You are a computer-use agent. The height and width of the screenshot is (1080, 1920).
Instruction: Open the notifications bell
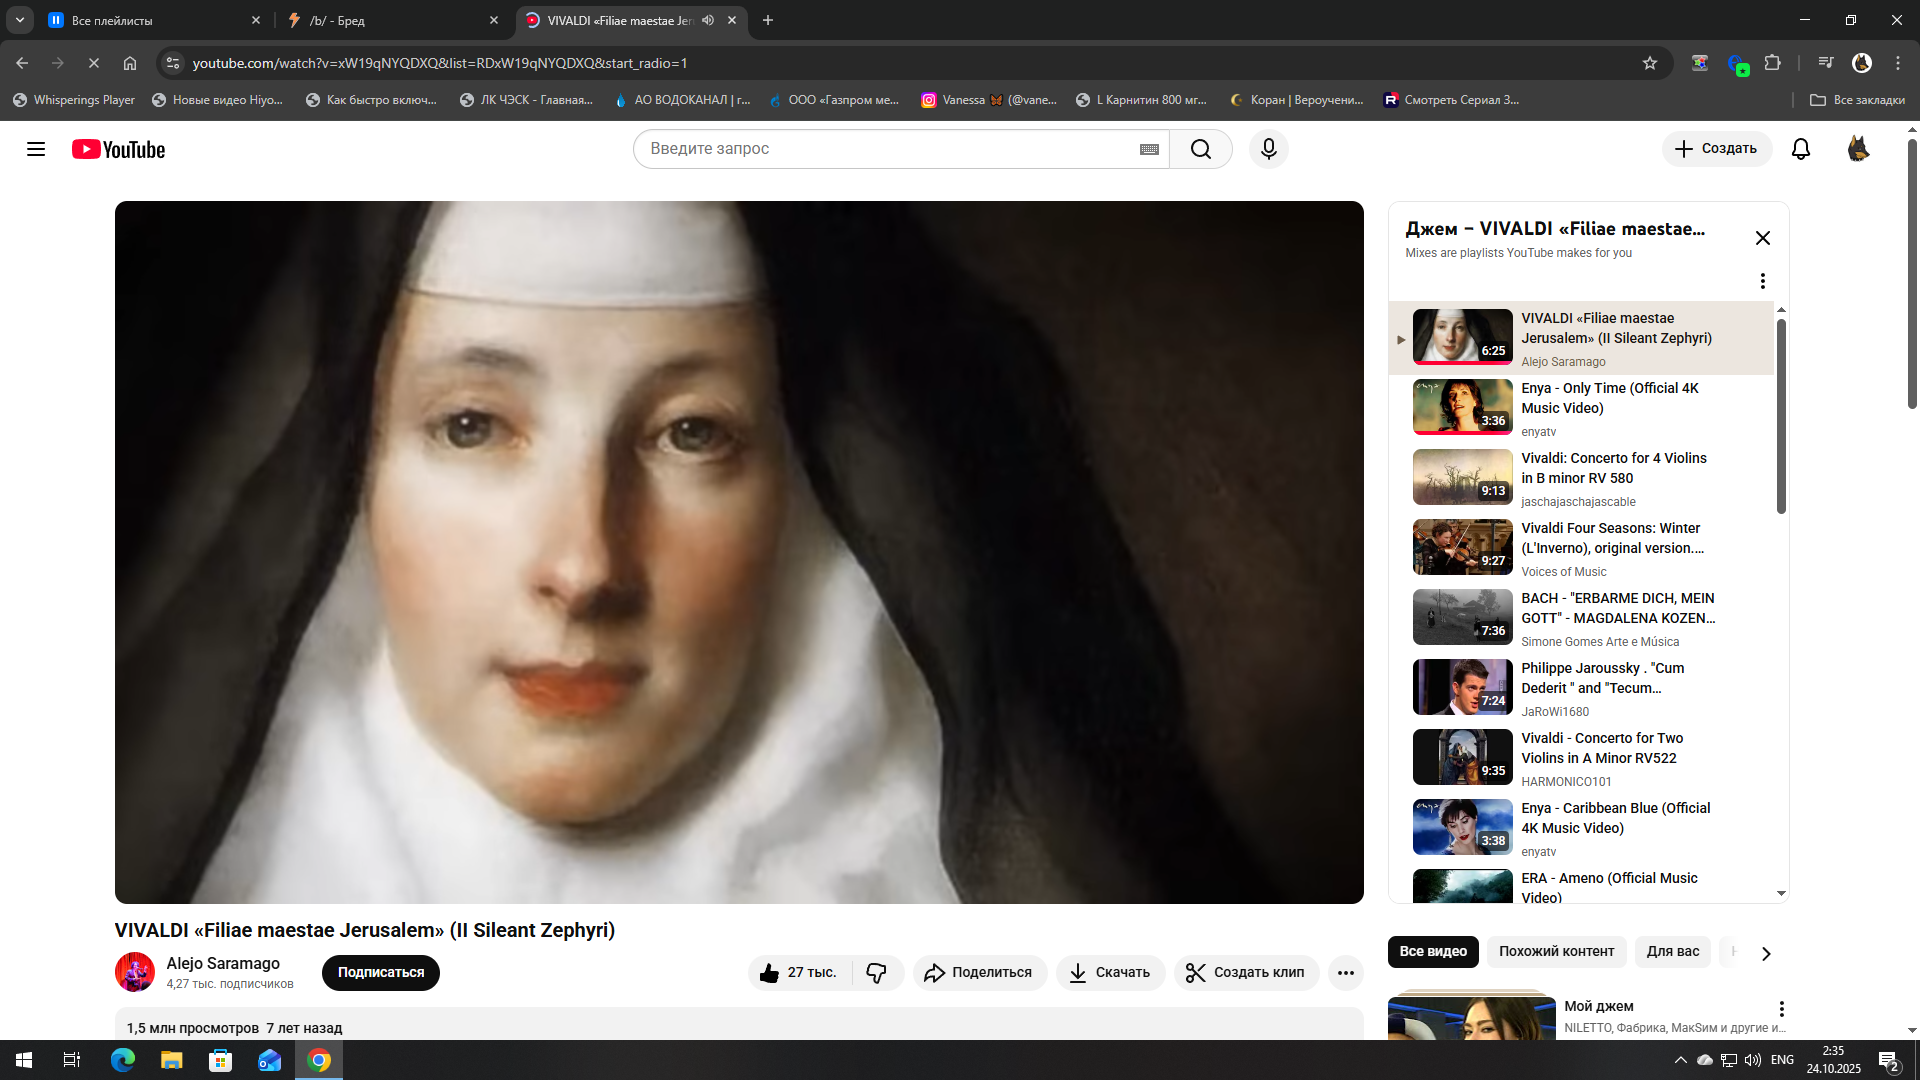(1800, 149)
